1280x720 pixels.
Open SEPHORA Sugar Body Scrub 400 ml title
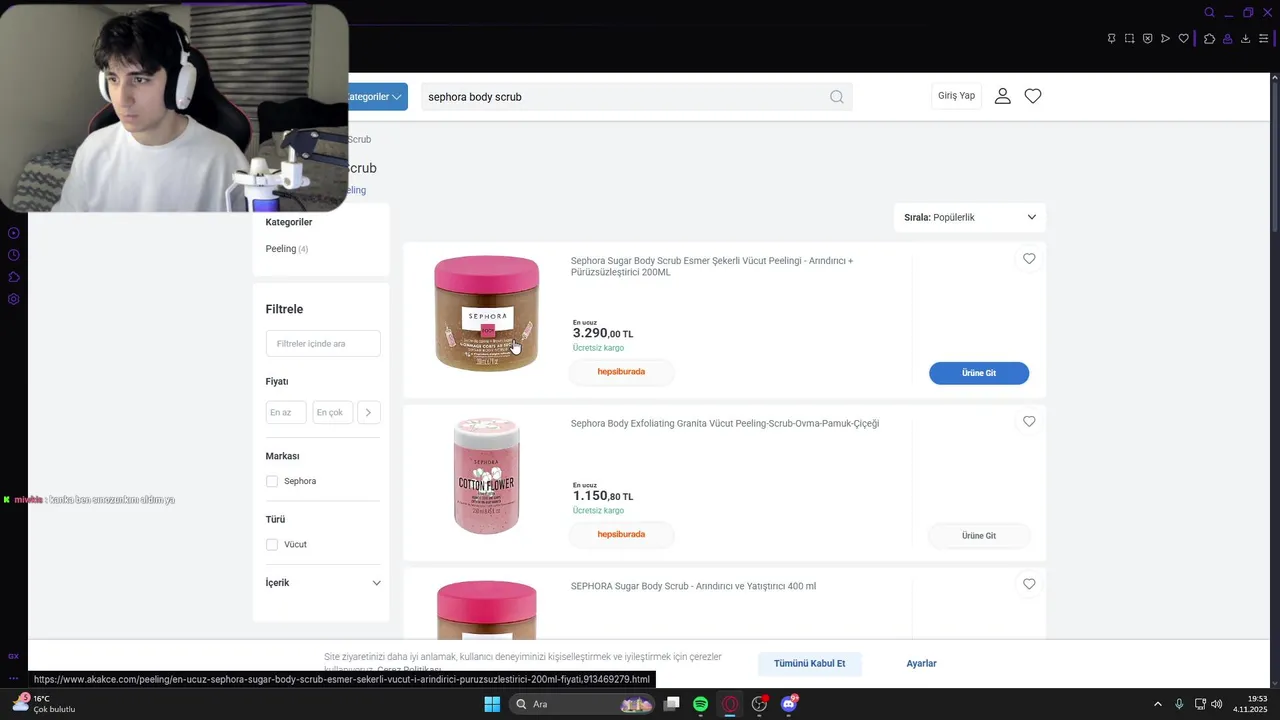[x=693, y=586]
